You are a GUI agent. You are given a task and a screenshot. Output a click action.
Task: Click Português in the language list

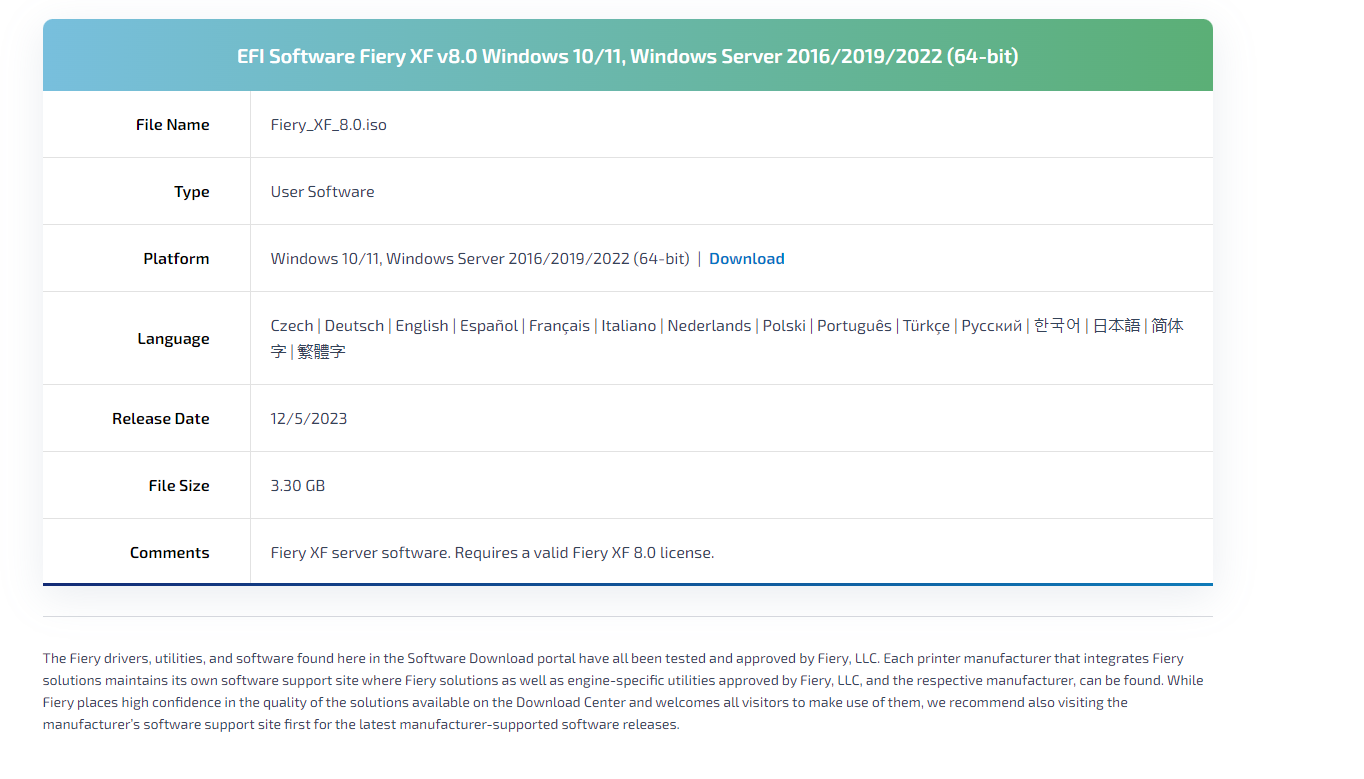point(854,326)
